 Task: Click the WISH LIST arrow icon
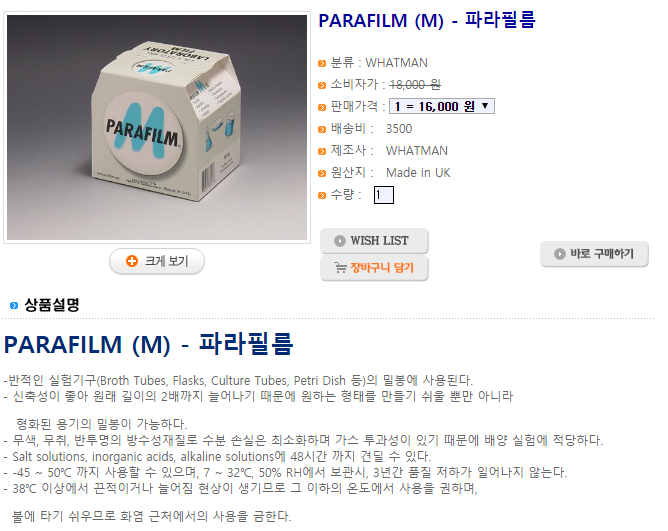(x=340, y=241)
